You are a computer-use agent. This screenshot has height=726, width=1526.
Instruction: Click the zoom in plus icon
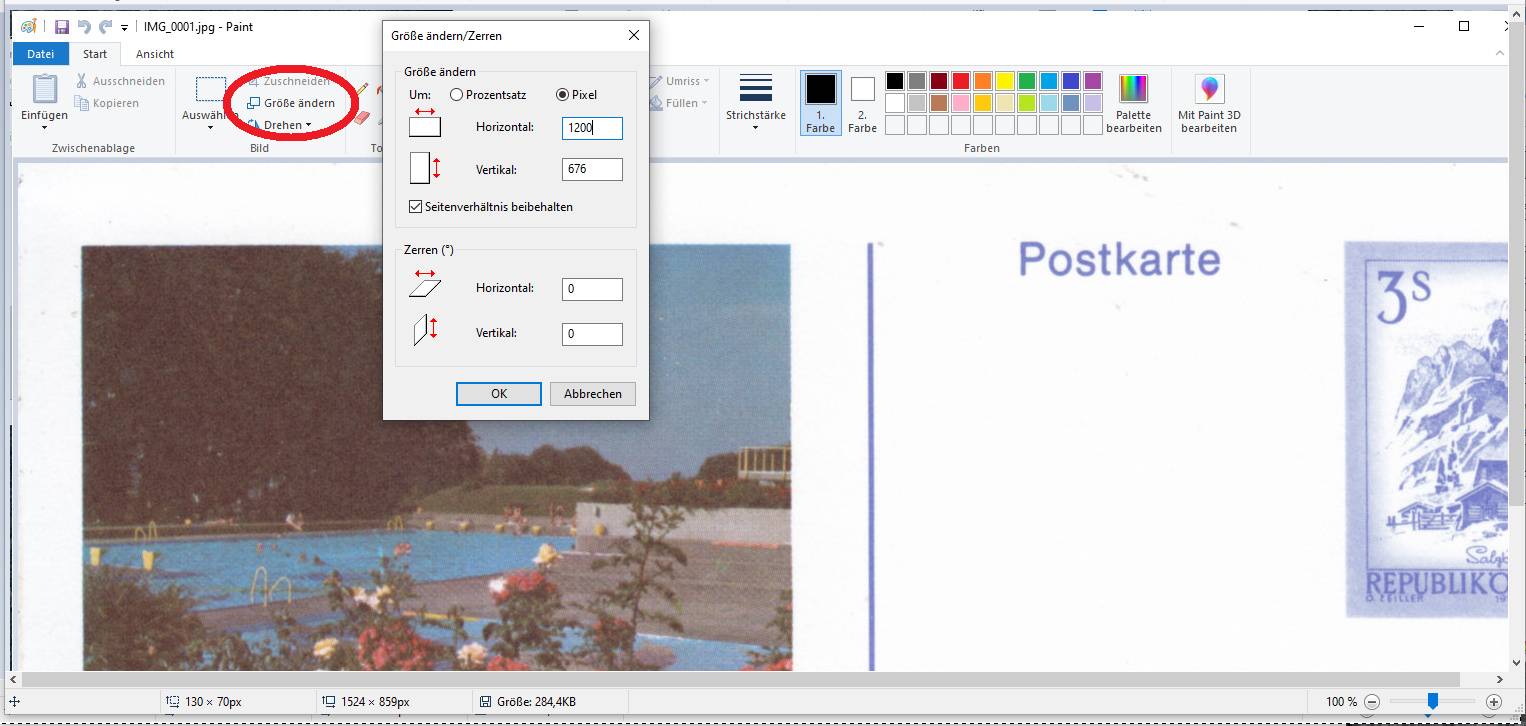[x=1494, y=702]
